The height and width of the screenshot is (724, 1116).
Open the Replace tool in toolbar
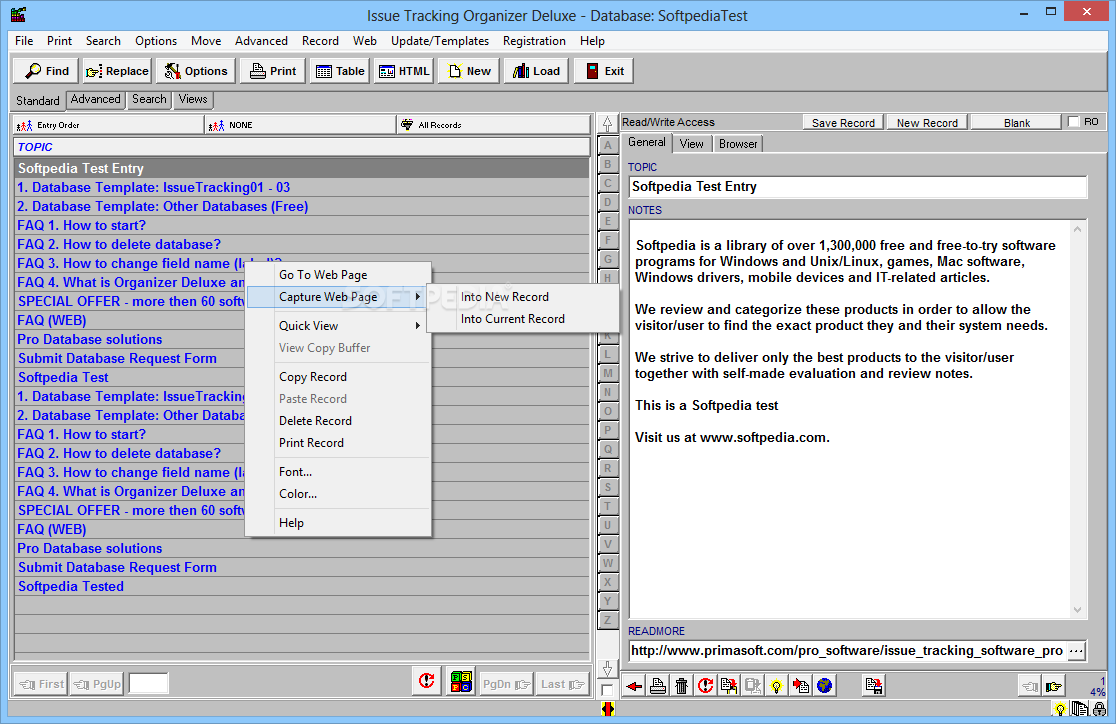point(117,71)
